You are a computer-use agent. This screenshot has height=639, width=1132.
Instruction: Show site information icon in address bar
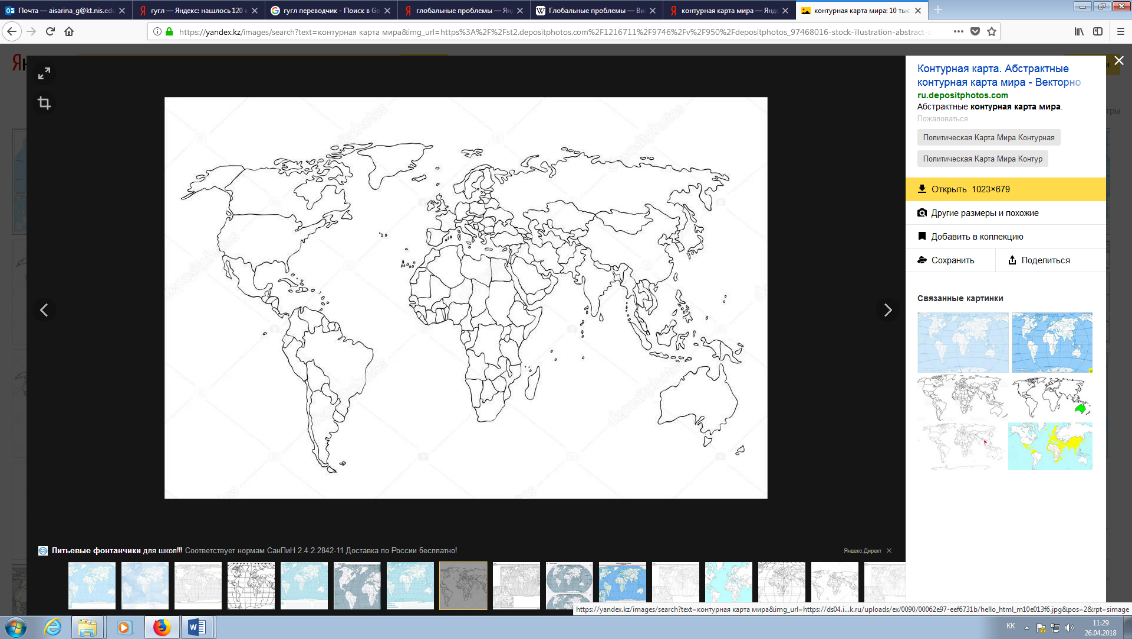(157, 31)
